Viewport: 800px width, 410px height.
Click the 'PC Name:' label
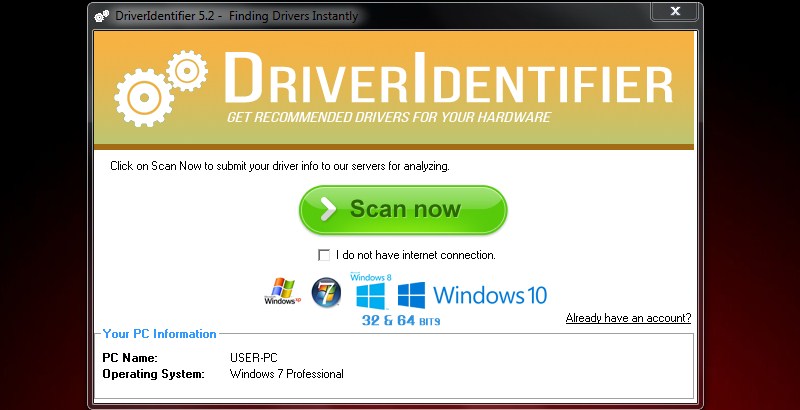click(x=130, y=358)
